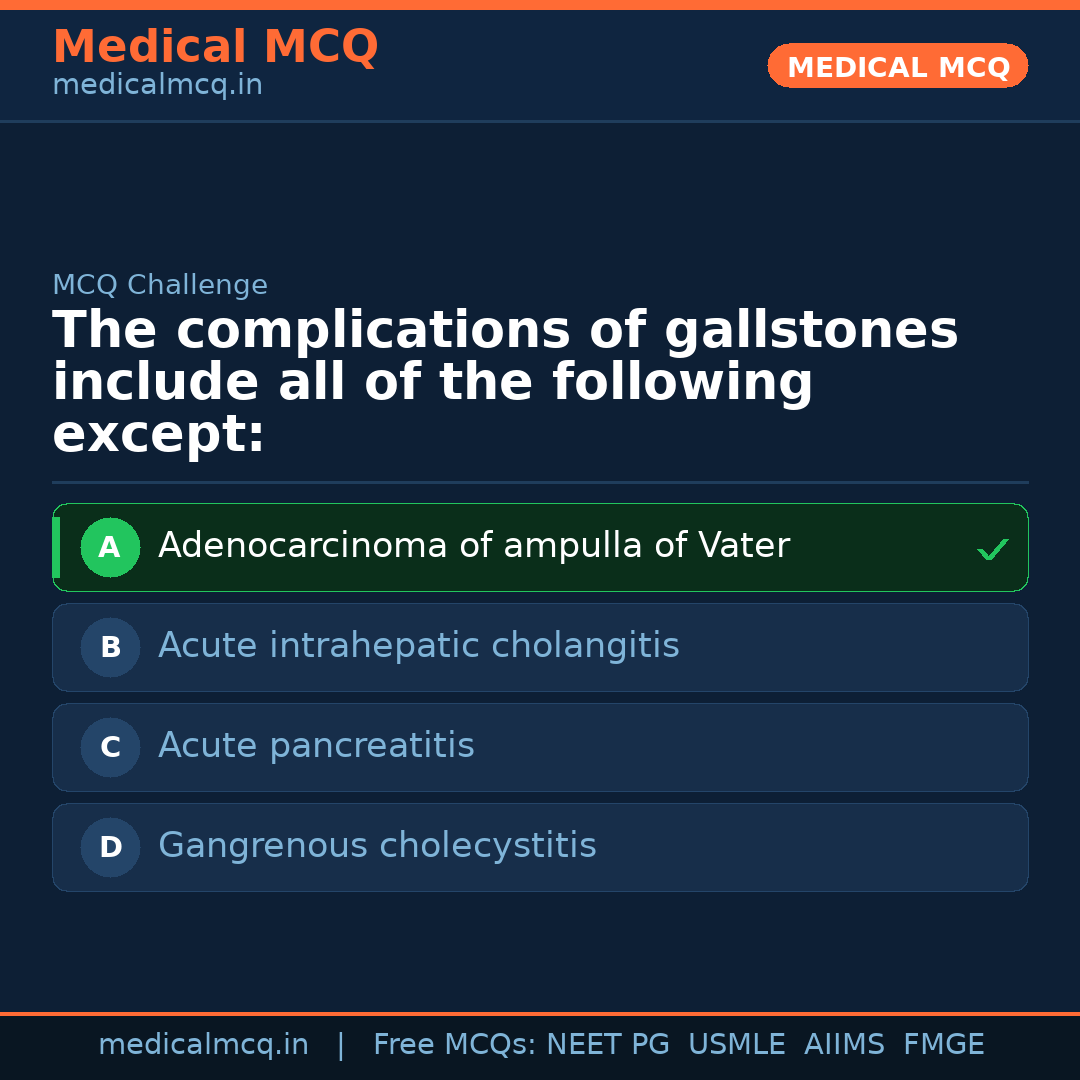
Task: Select the letter B option circle
Action: pos(110,647)
